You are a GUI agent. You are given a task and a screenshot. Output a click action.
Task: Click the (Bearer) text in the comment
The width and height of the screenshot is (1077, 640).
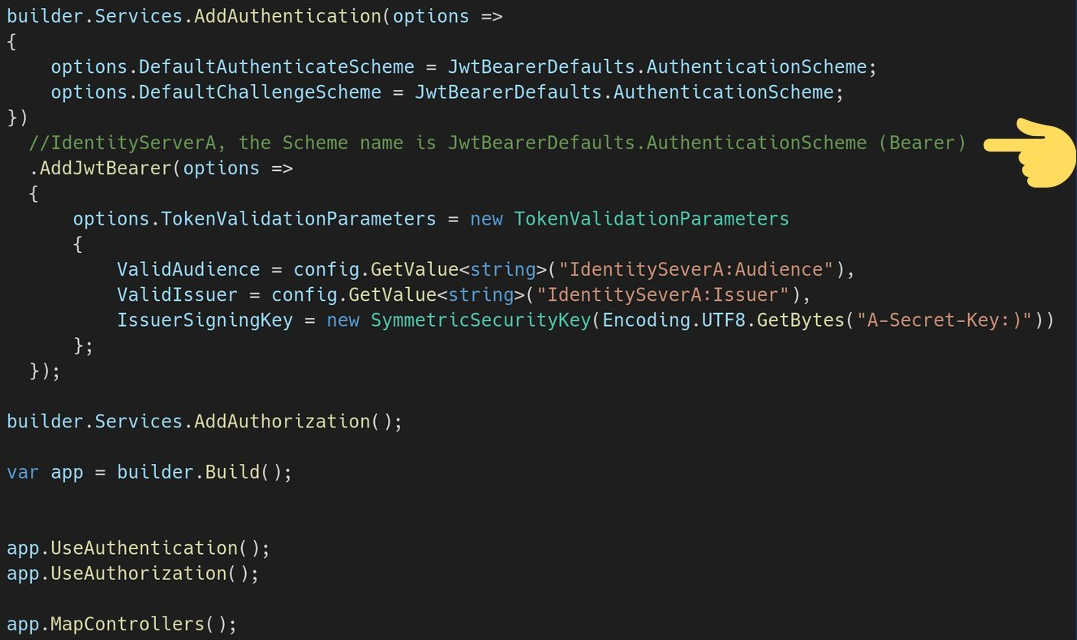[x=922, y=143]
